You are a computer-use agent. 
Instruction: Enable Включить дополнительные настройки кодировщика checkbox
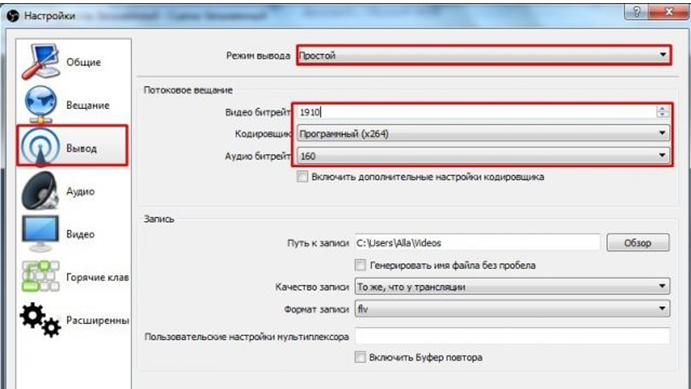[302, 177]
